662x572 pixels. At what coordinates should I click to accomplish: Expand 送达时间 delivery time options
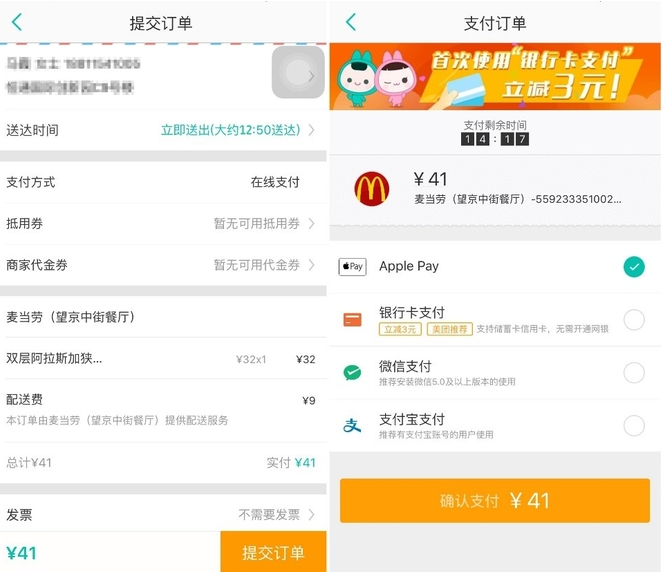(x=312, y=130)
